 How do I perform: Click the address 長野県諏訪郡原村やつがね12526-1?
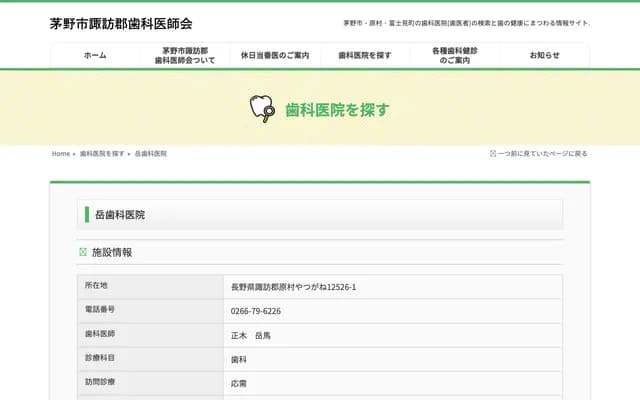[x=293, y=287]
